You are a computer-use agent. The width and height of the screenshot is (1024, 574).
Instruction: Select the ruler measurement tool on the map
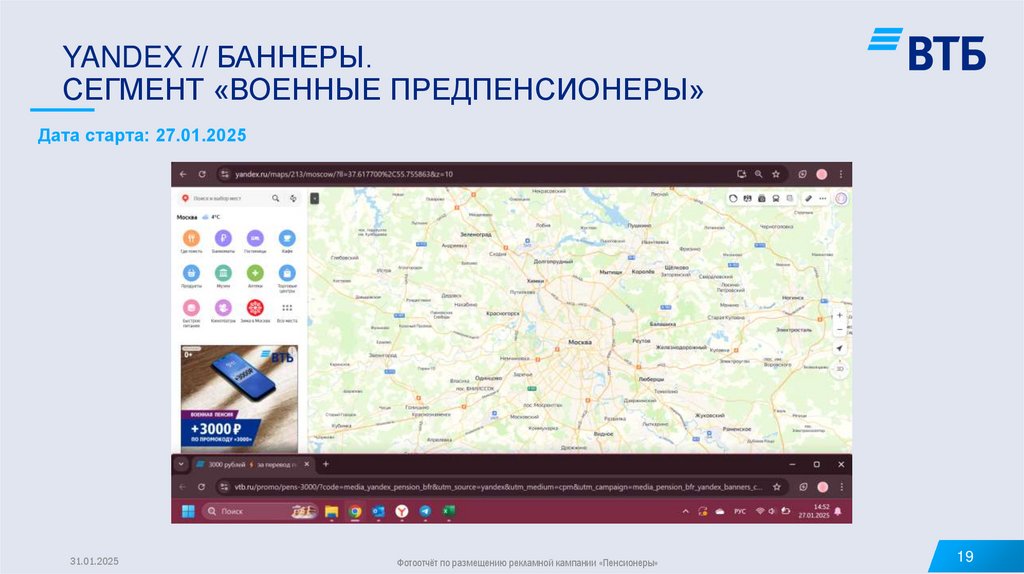[x=808, y=199]
